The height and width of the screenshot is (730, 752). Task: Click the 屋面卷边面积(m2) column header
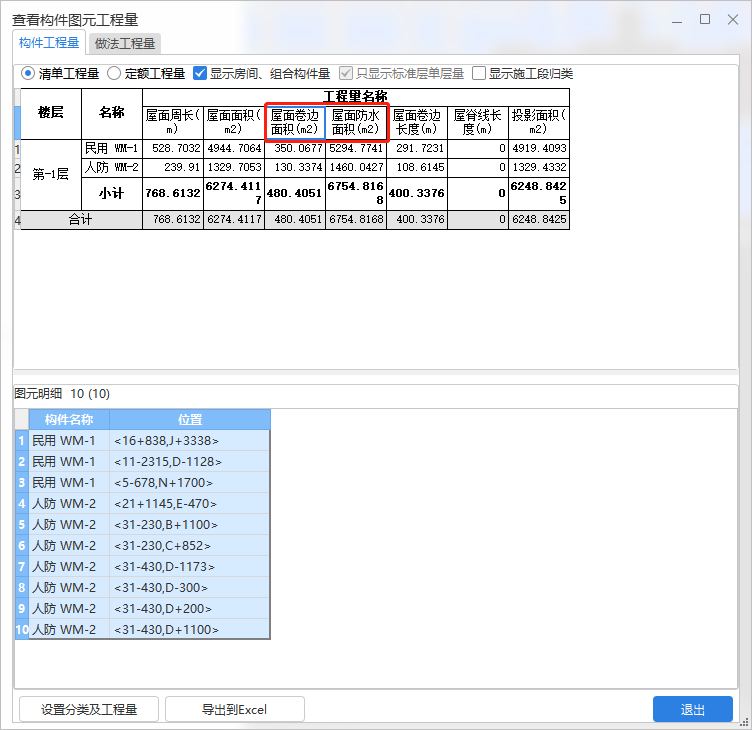pos(295,122)
